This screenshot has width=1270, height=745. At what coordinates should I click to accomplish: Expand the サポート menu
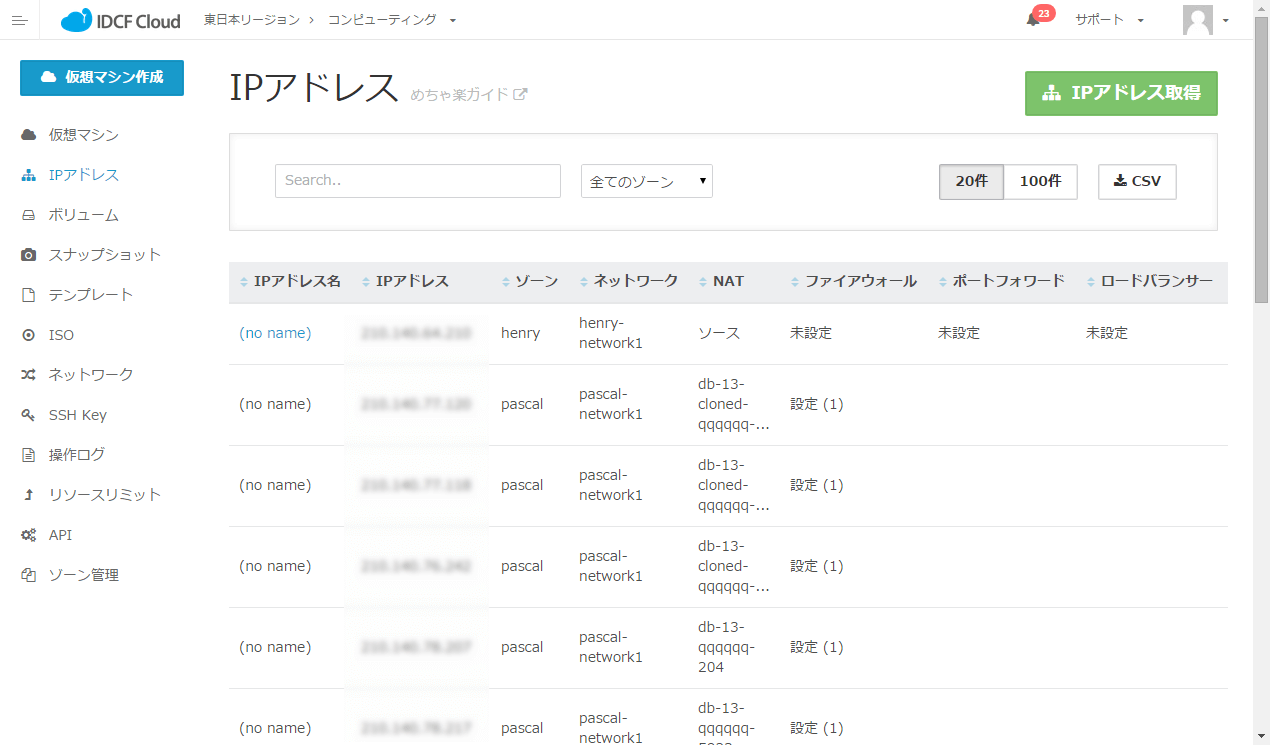[1108, 20]
